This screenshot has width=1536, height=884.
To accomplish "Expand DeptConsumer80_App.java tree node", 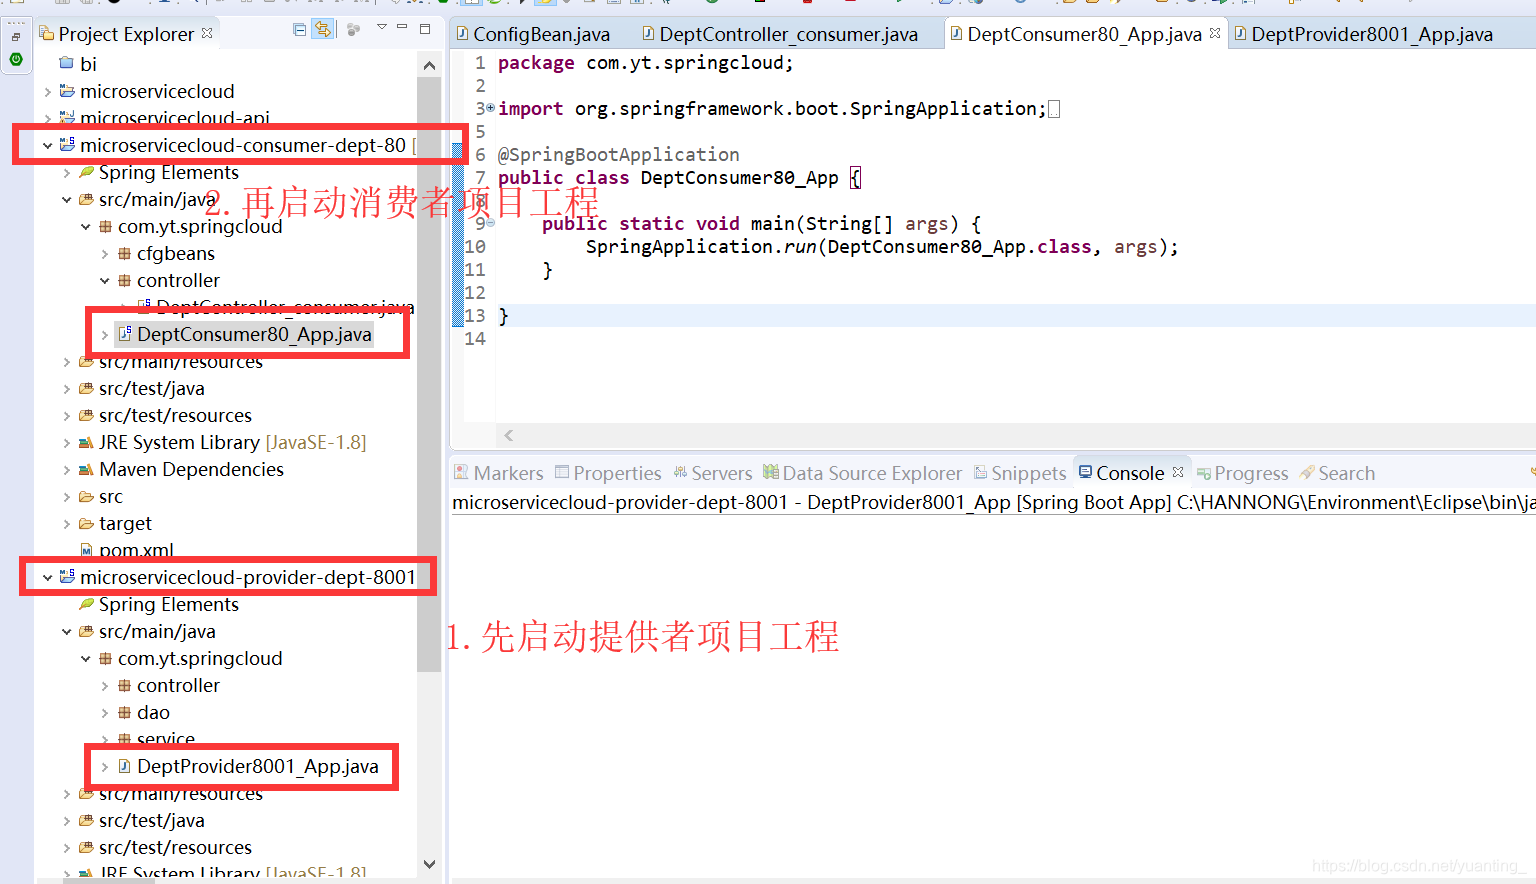I will (104, 334).
